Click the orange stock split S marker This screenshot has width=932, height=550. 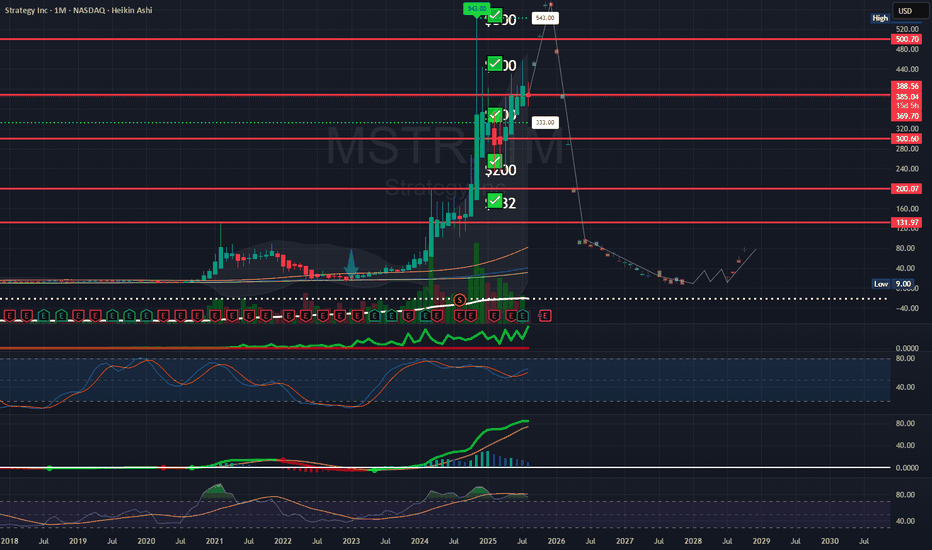[x=459, y=300]
